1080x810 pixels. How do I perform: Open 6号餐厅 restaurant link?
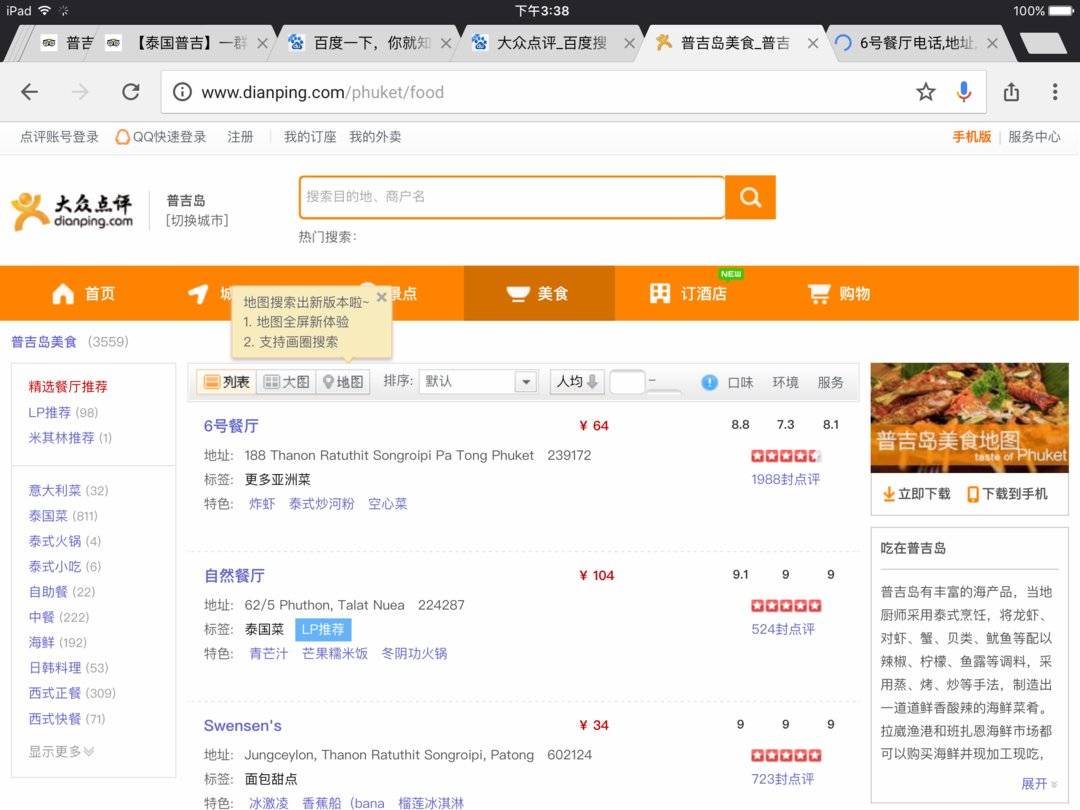coord(231,426)
